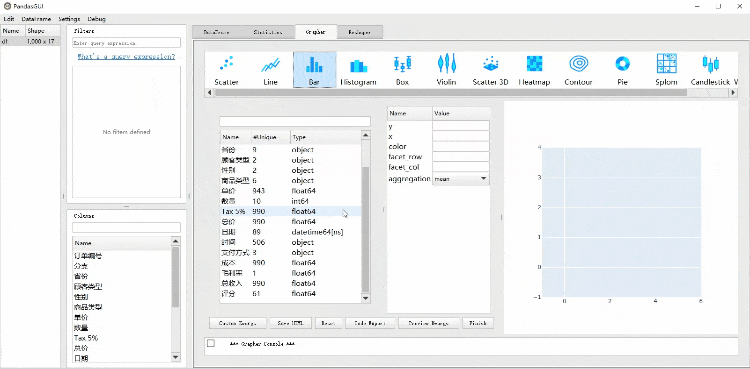
Task: Click the Custom Kwargs button
Action: (x=238, y=323)
